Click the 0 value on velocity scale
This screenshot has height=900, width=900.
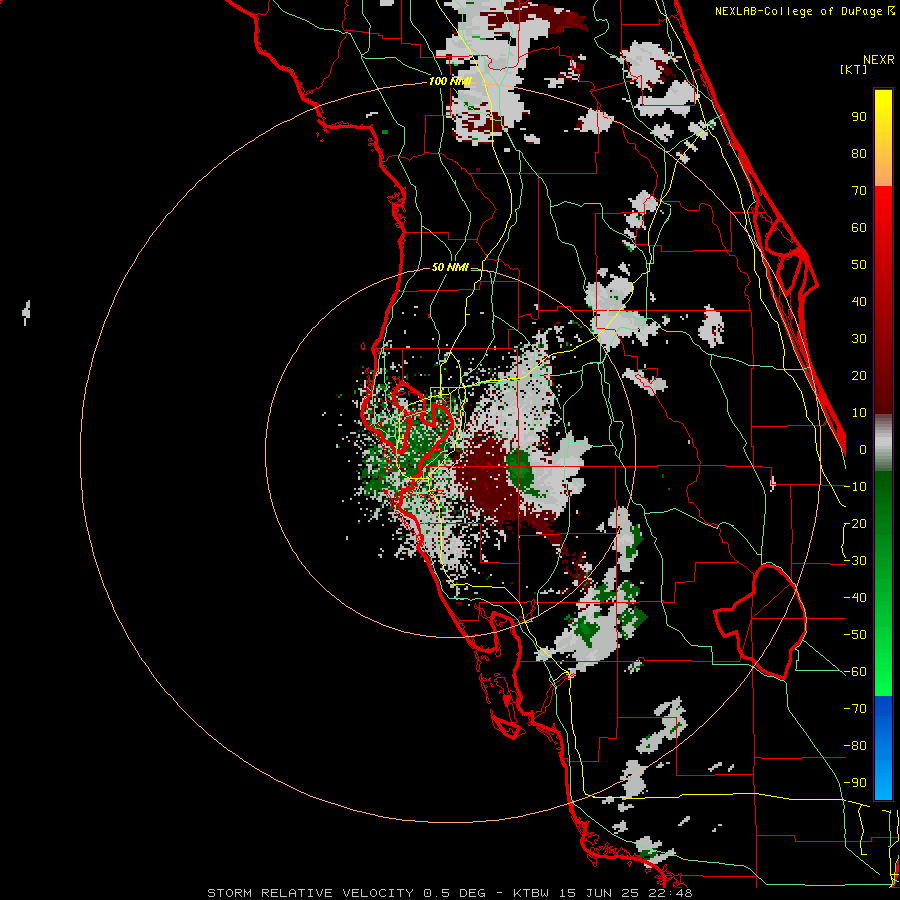[863, 449]
